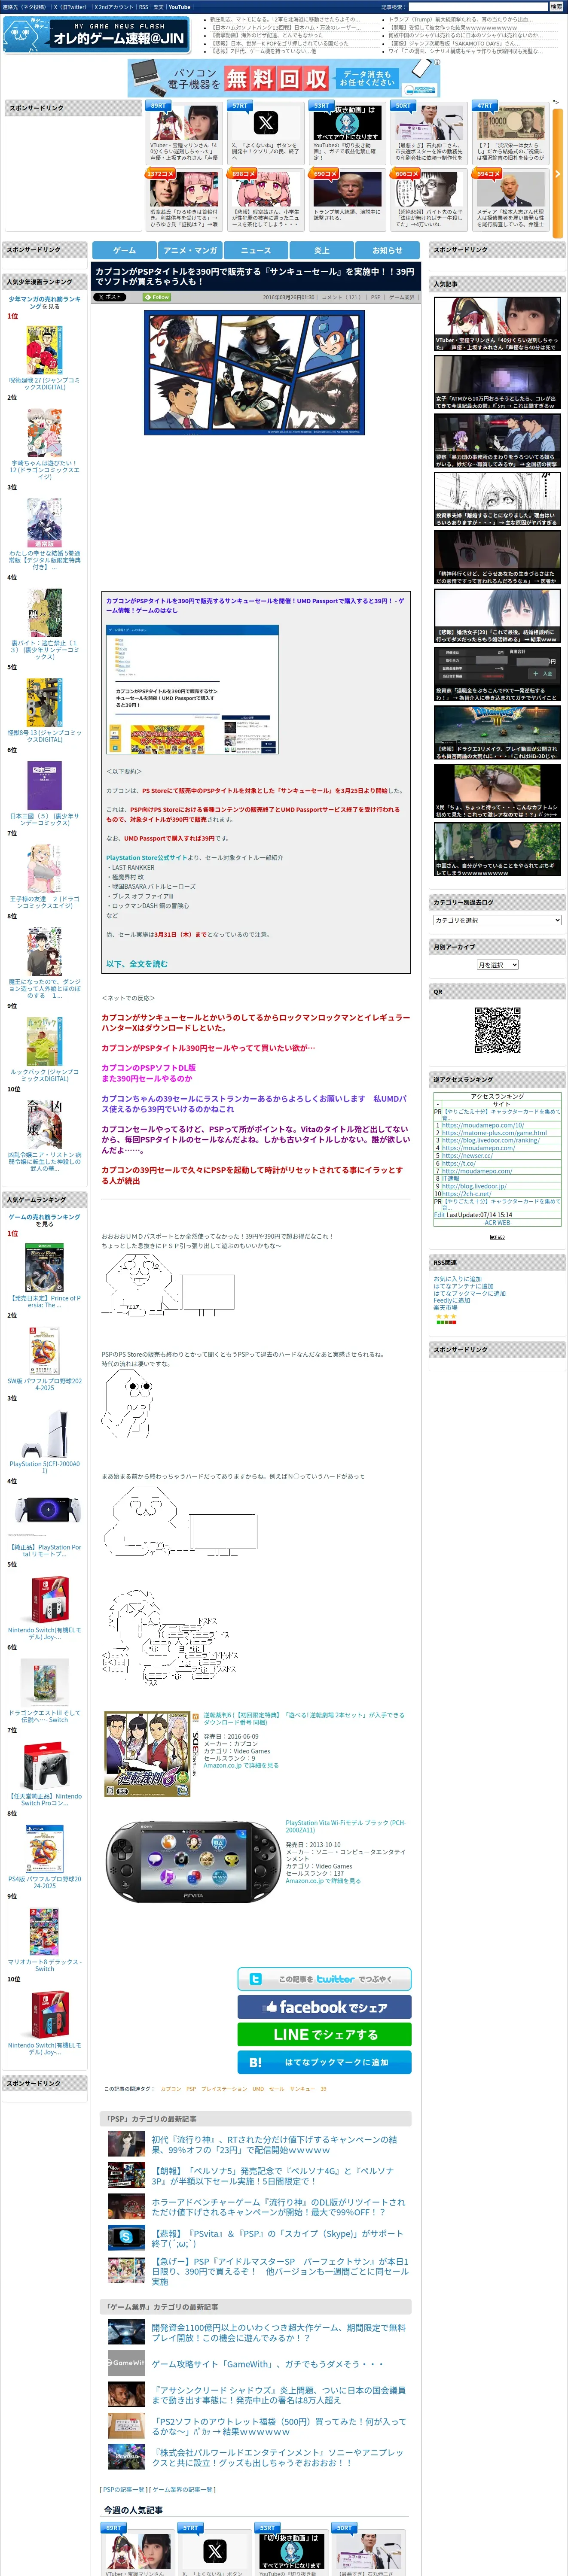Open the カテゴリを選択 dropdown
The image size is (568, 2576).
coord(497,919)
